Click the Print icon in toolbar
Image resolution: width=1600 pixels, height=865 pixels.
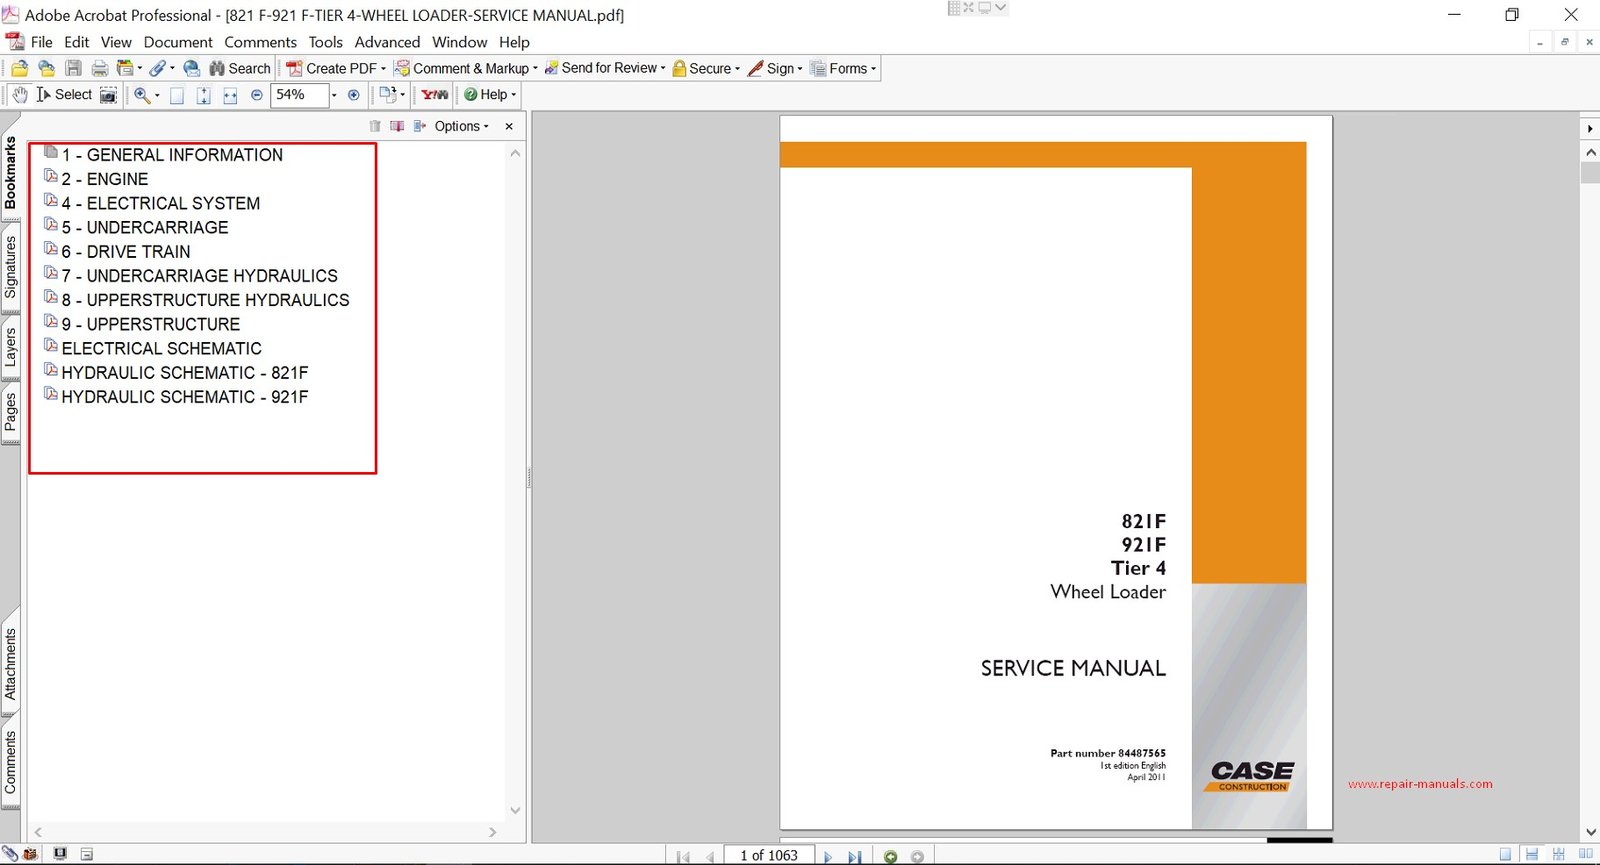click(100, 68)
